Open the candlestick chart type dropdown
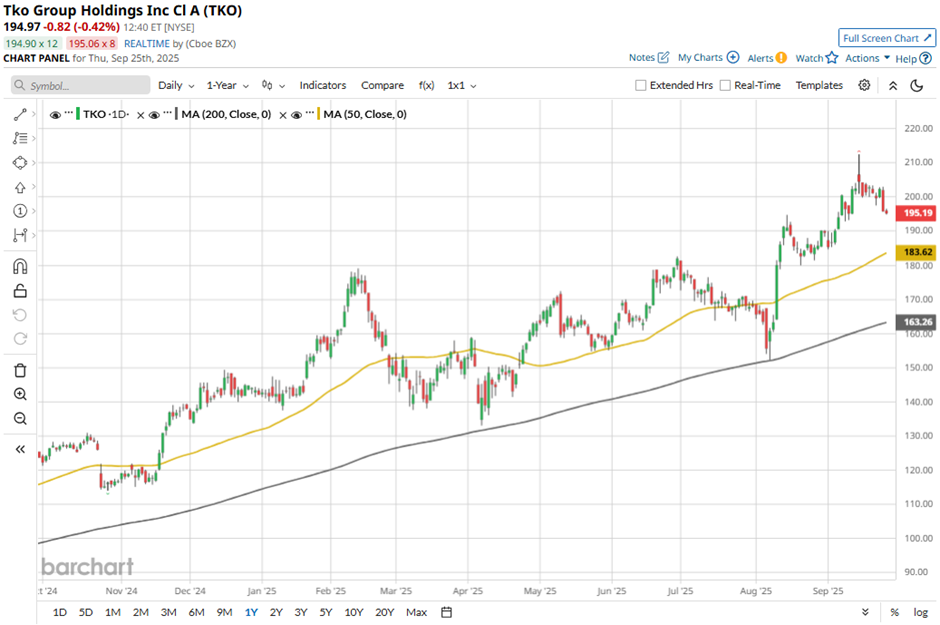This screenshot has height=625, width=940. pyautogui.click(x=273, y=85)
